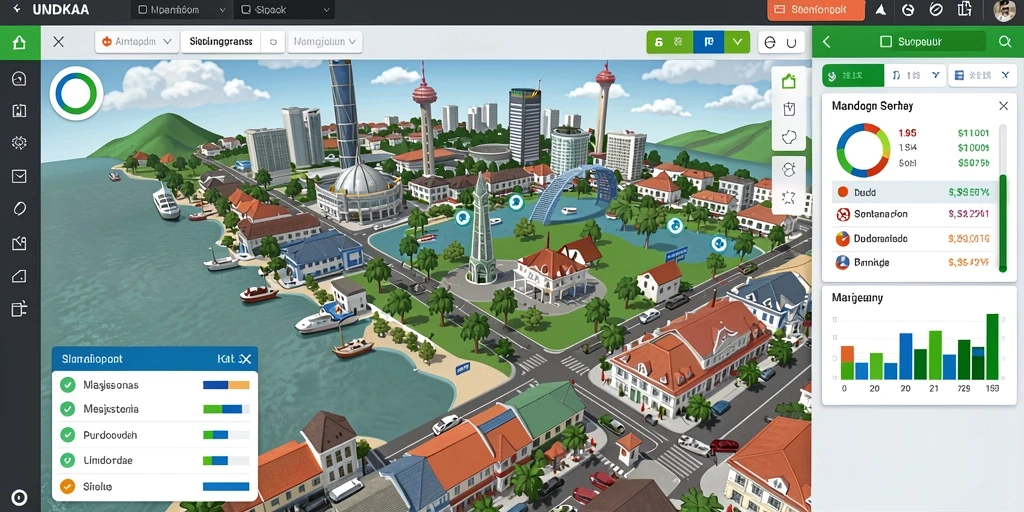
Task: Expand the Amtepdm dropdown
Action: click(x=137, y=42)
